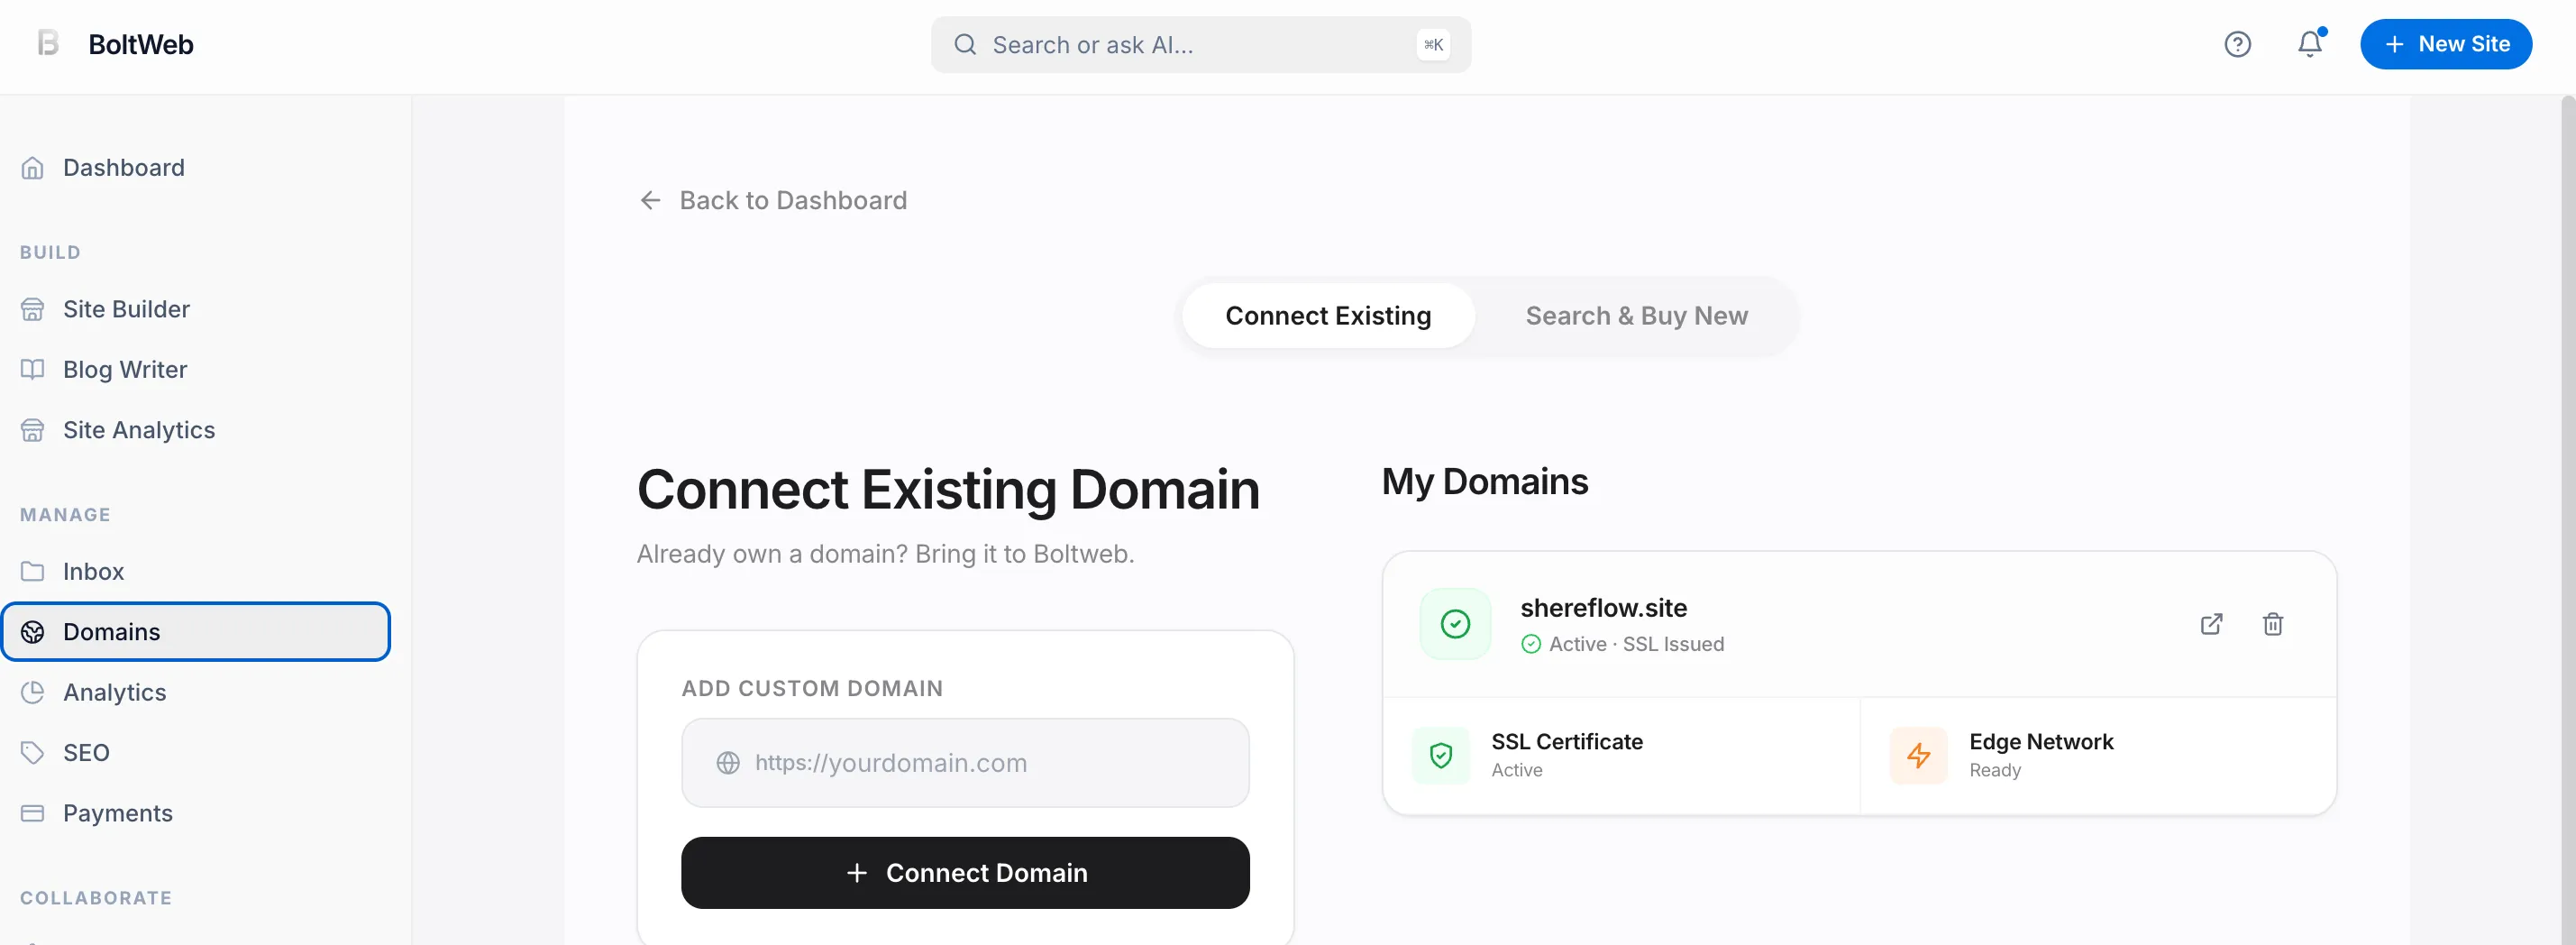Click the Inbox folder icon
The height and width of the screenshot is (945, 2576).
(32, 571)
